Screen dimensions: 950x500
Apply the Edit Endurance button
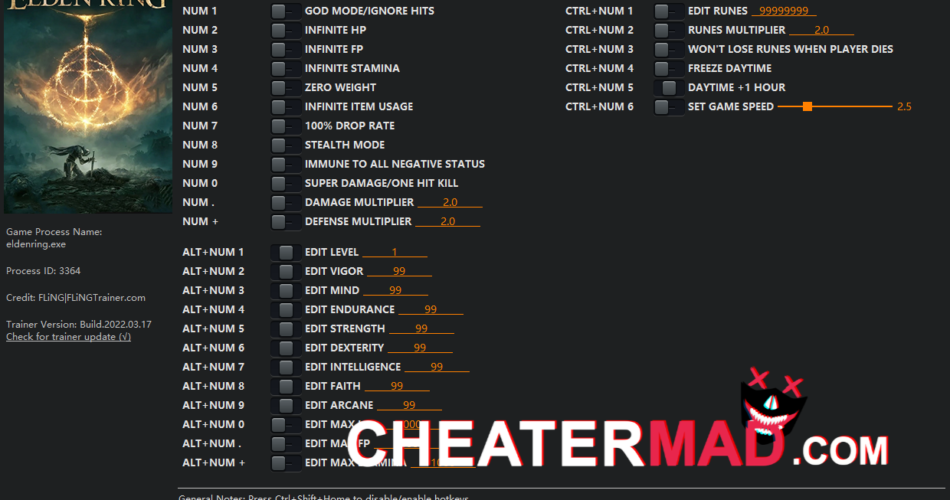tap(285, 310)
